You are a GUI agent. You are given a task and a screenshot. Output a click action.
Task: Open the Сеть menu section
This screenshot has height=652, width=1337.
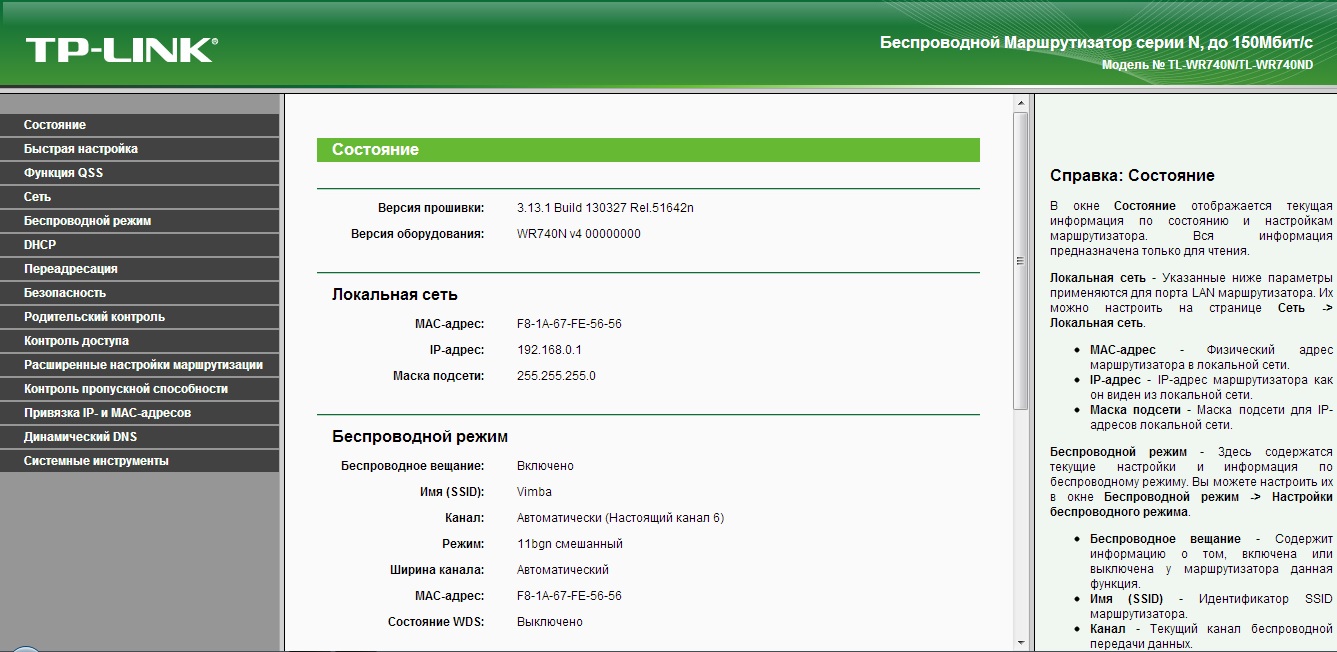pyautogui.click(x=139, y=197)
